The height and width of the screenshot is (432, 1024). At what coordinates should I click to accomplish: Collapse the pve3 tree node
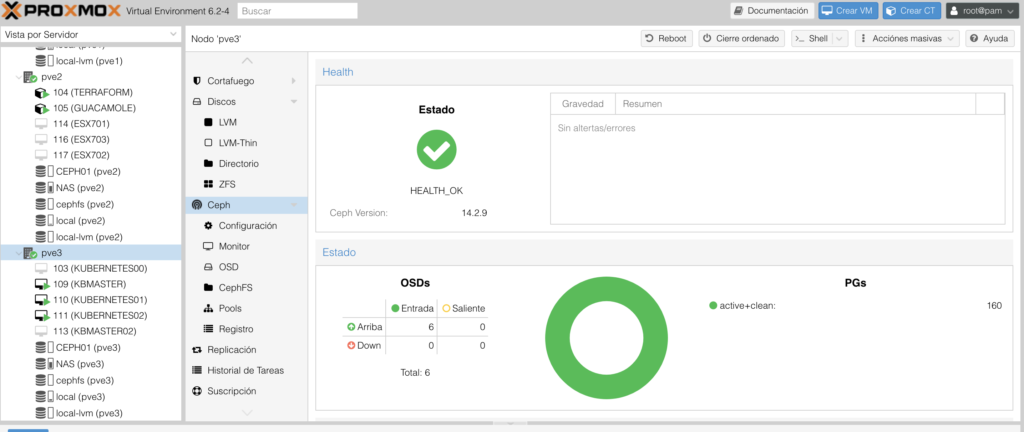point(17,253)
